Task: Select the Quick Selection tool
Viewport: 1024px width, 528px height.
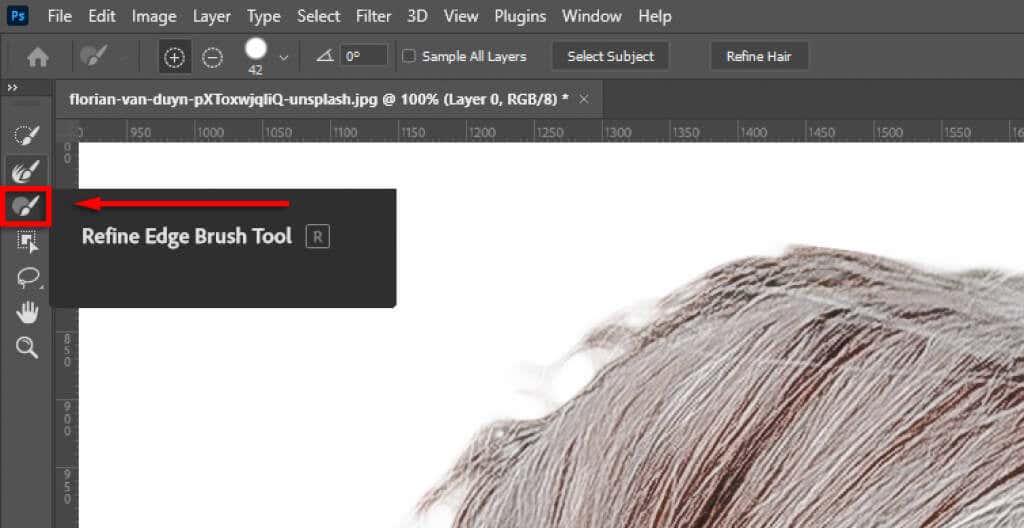Action: click(x=27, y=135)
